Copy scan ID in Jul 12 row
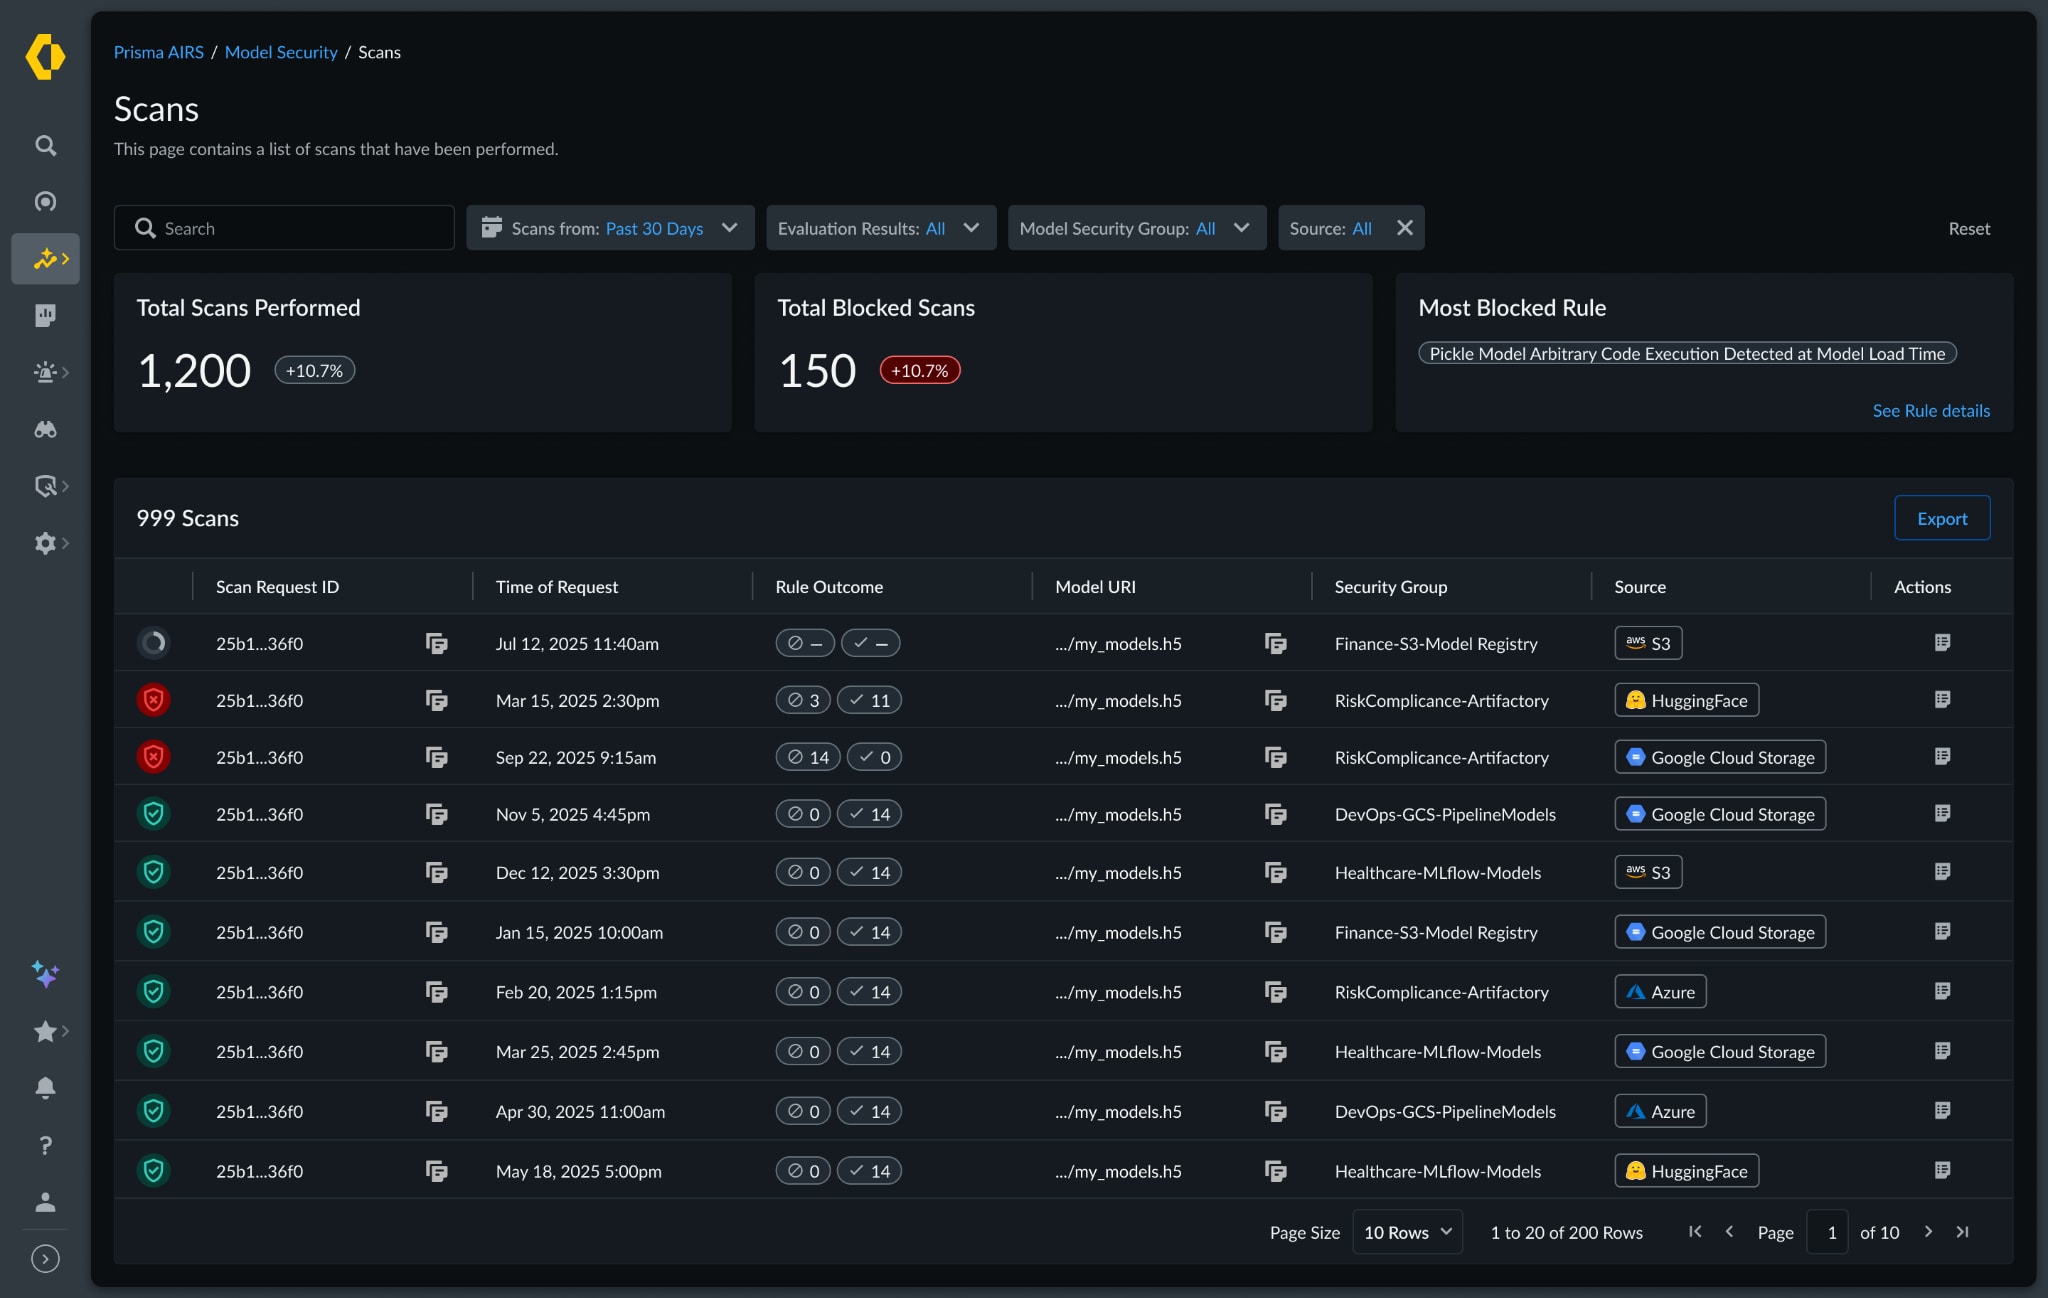Viewport: 2048px width, 1298px height. pyautogui.click(x=436, y=643)
